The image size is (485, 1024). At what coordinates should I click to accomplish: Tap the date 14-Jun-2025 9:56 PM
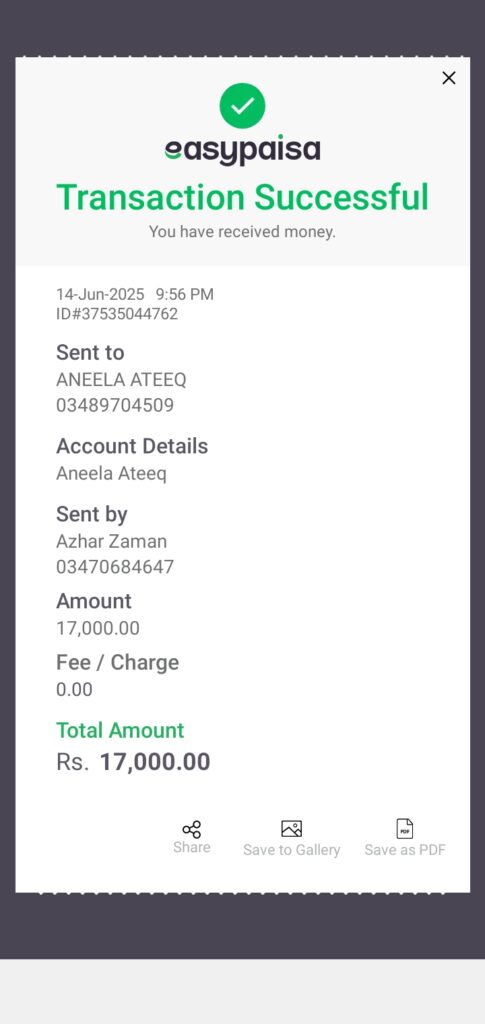135,295
